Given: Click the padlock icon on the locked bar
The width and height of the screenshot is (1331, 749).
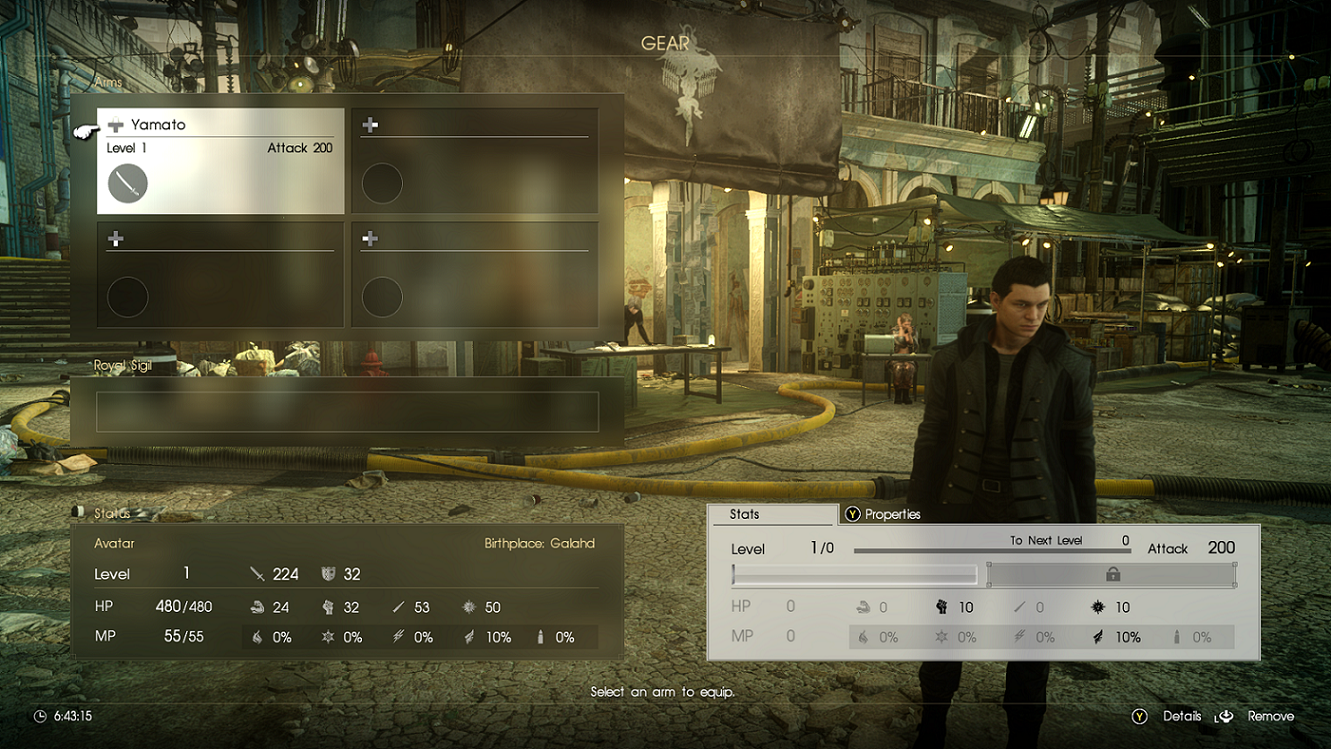Looking at the screenshot, I should [x=1112, y=574].
